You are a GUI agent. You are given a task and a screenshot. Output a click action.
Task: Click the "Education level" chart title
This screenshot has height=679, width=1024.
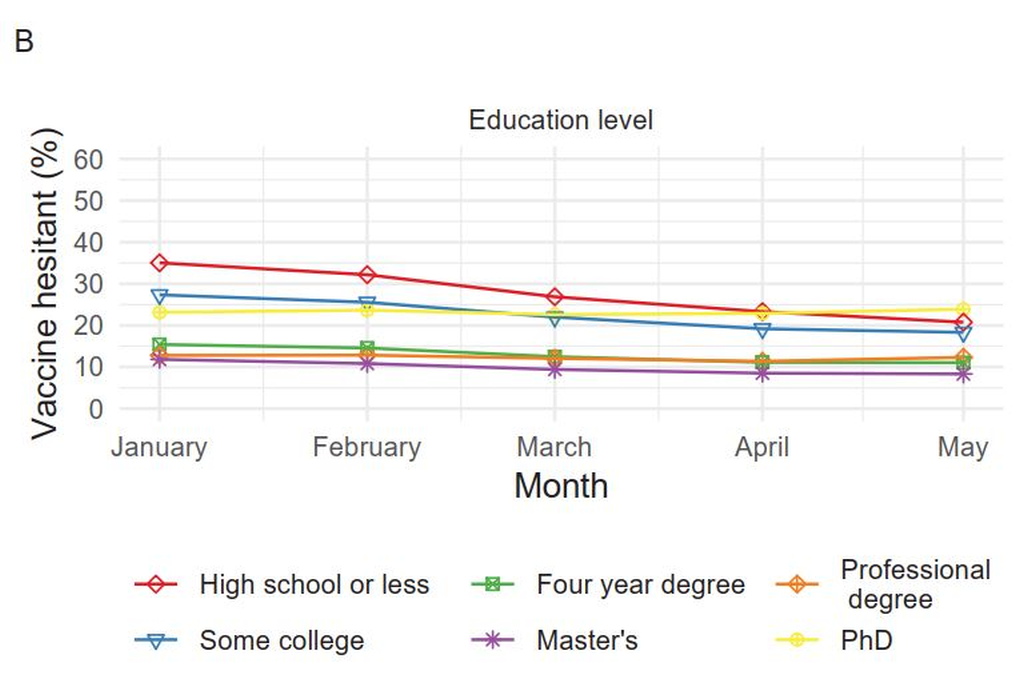(560, 121)
